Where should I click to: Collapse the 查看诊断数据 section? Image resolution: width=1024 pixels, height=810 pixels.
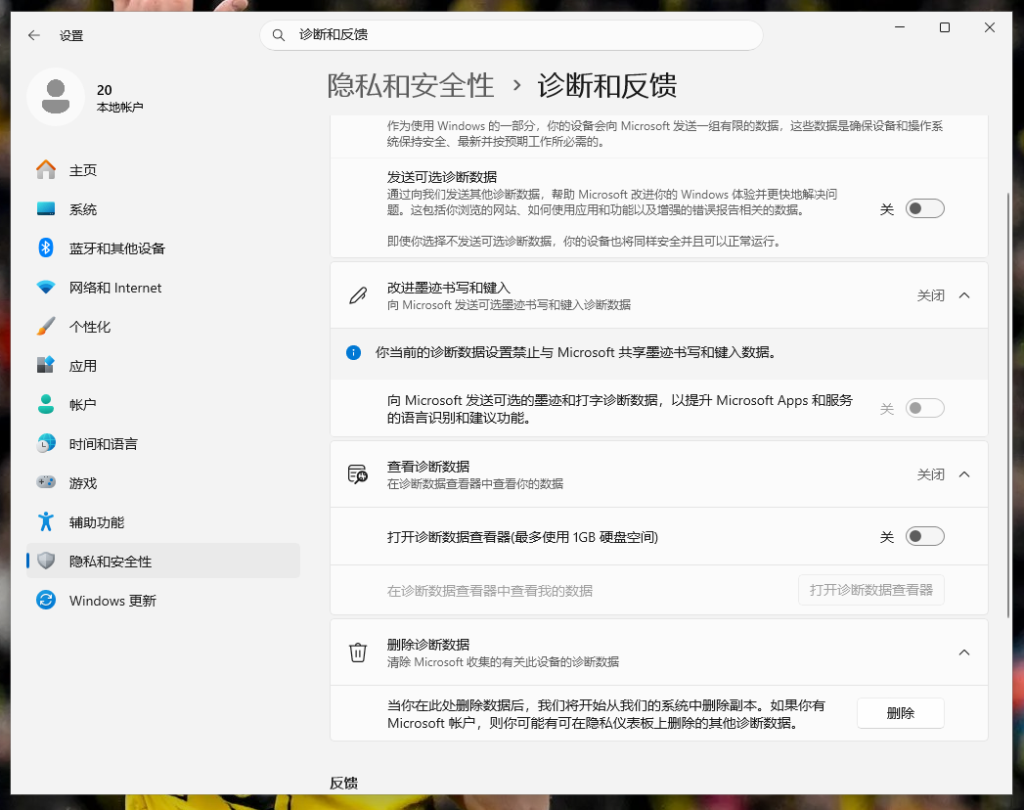[965, 474]
